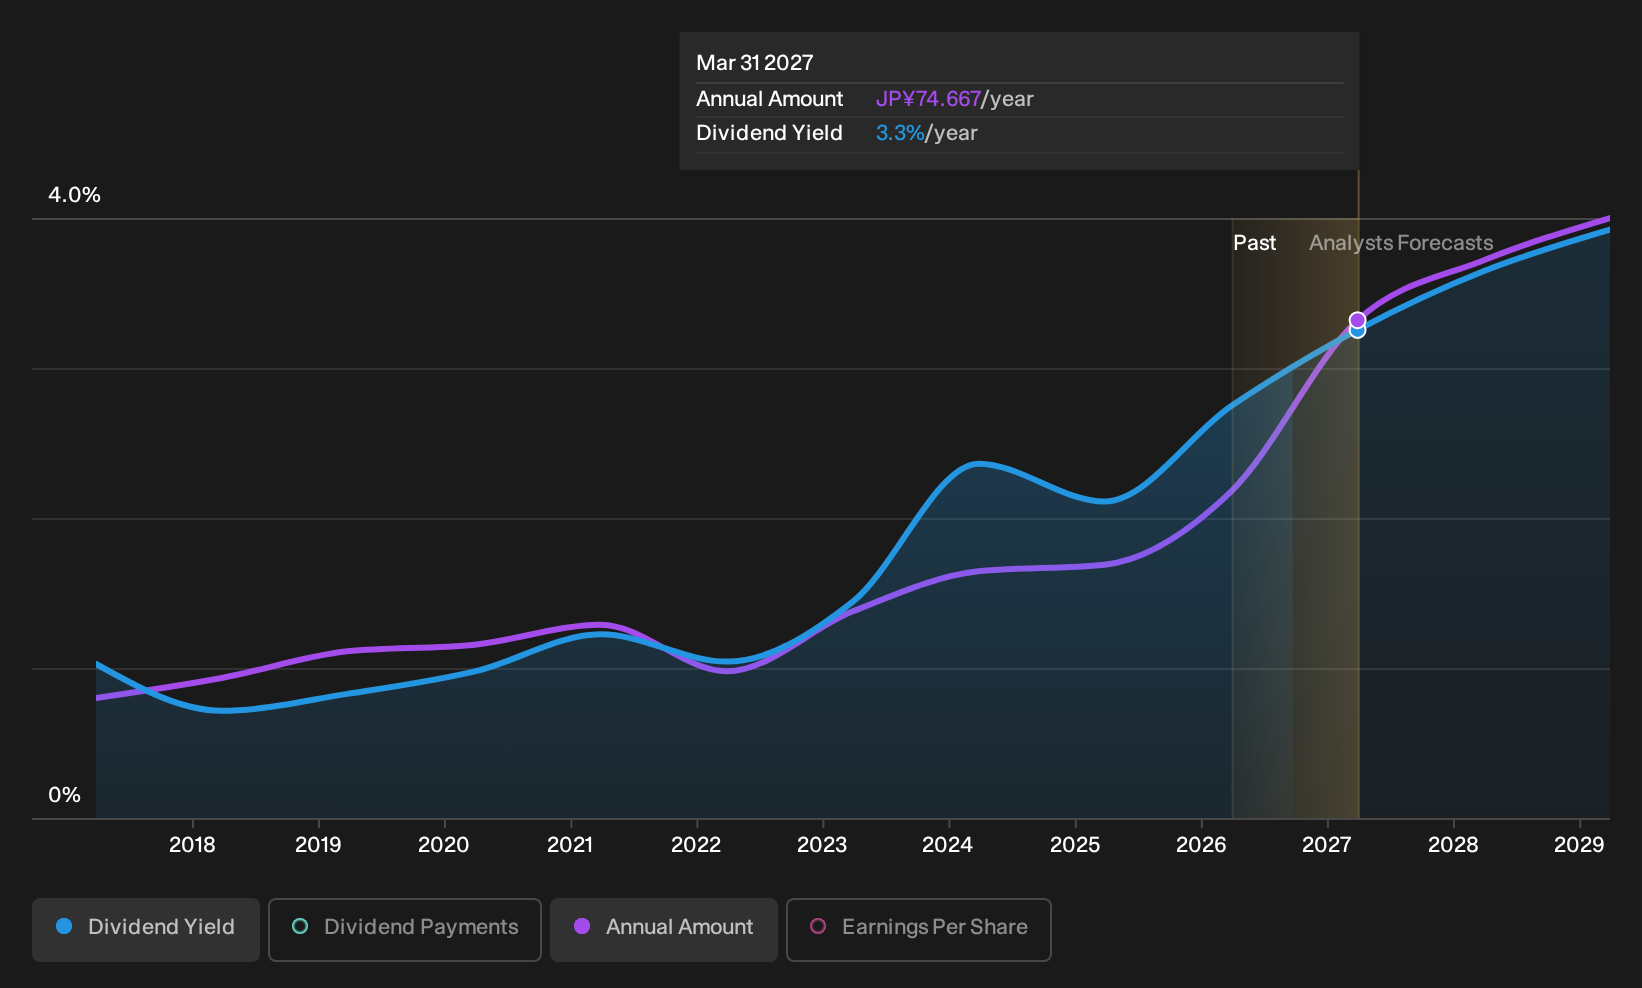Enable the Dividend Payments series
This screenshot has width=1642, height=988.
pyautogui.click(x=405, y=929)
